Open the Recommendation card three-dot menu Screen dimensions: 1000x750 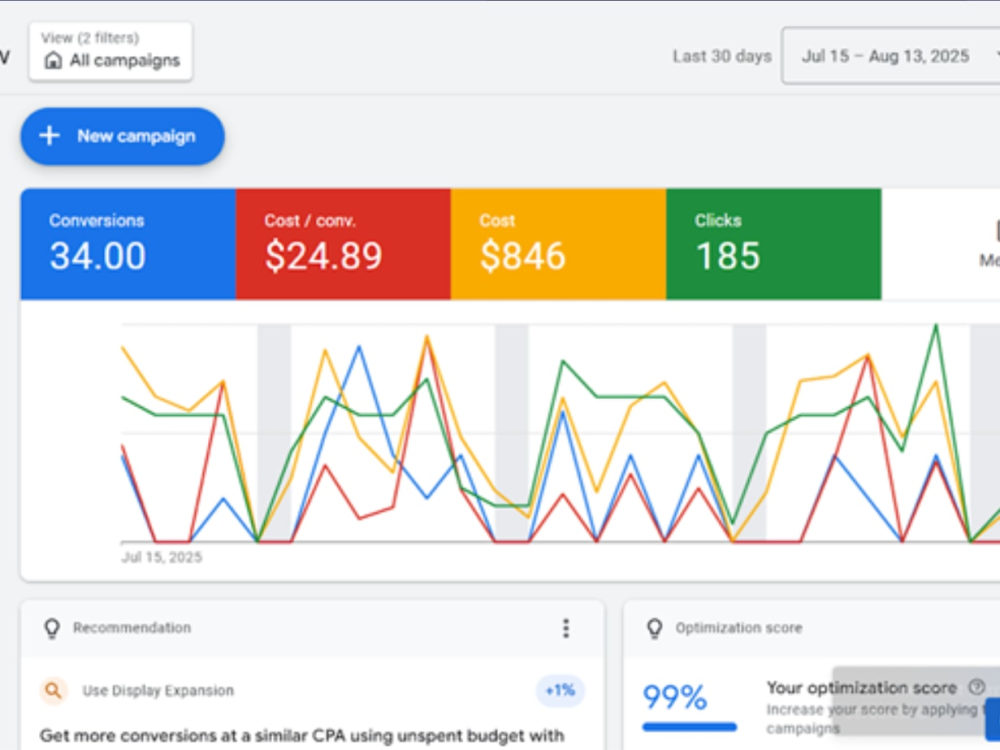(x=566, y=628)
